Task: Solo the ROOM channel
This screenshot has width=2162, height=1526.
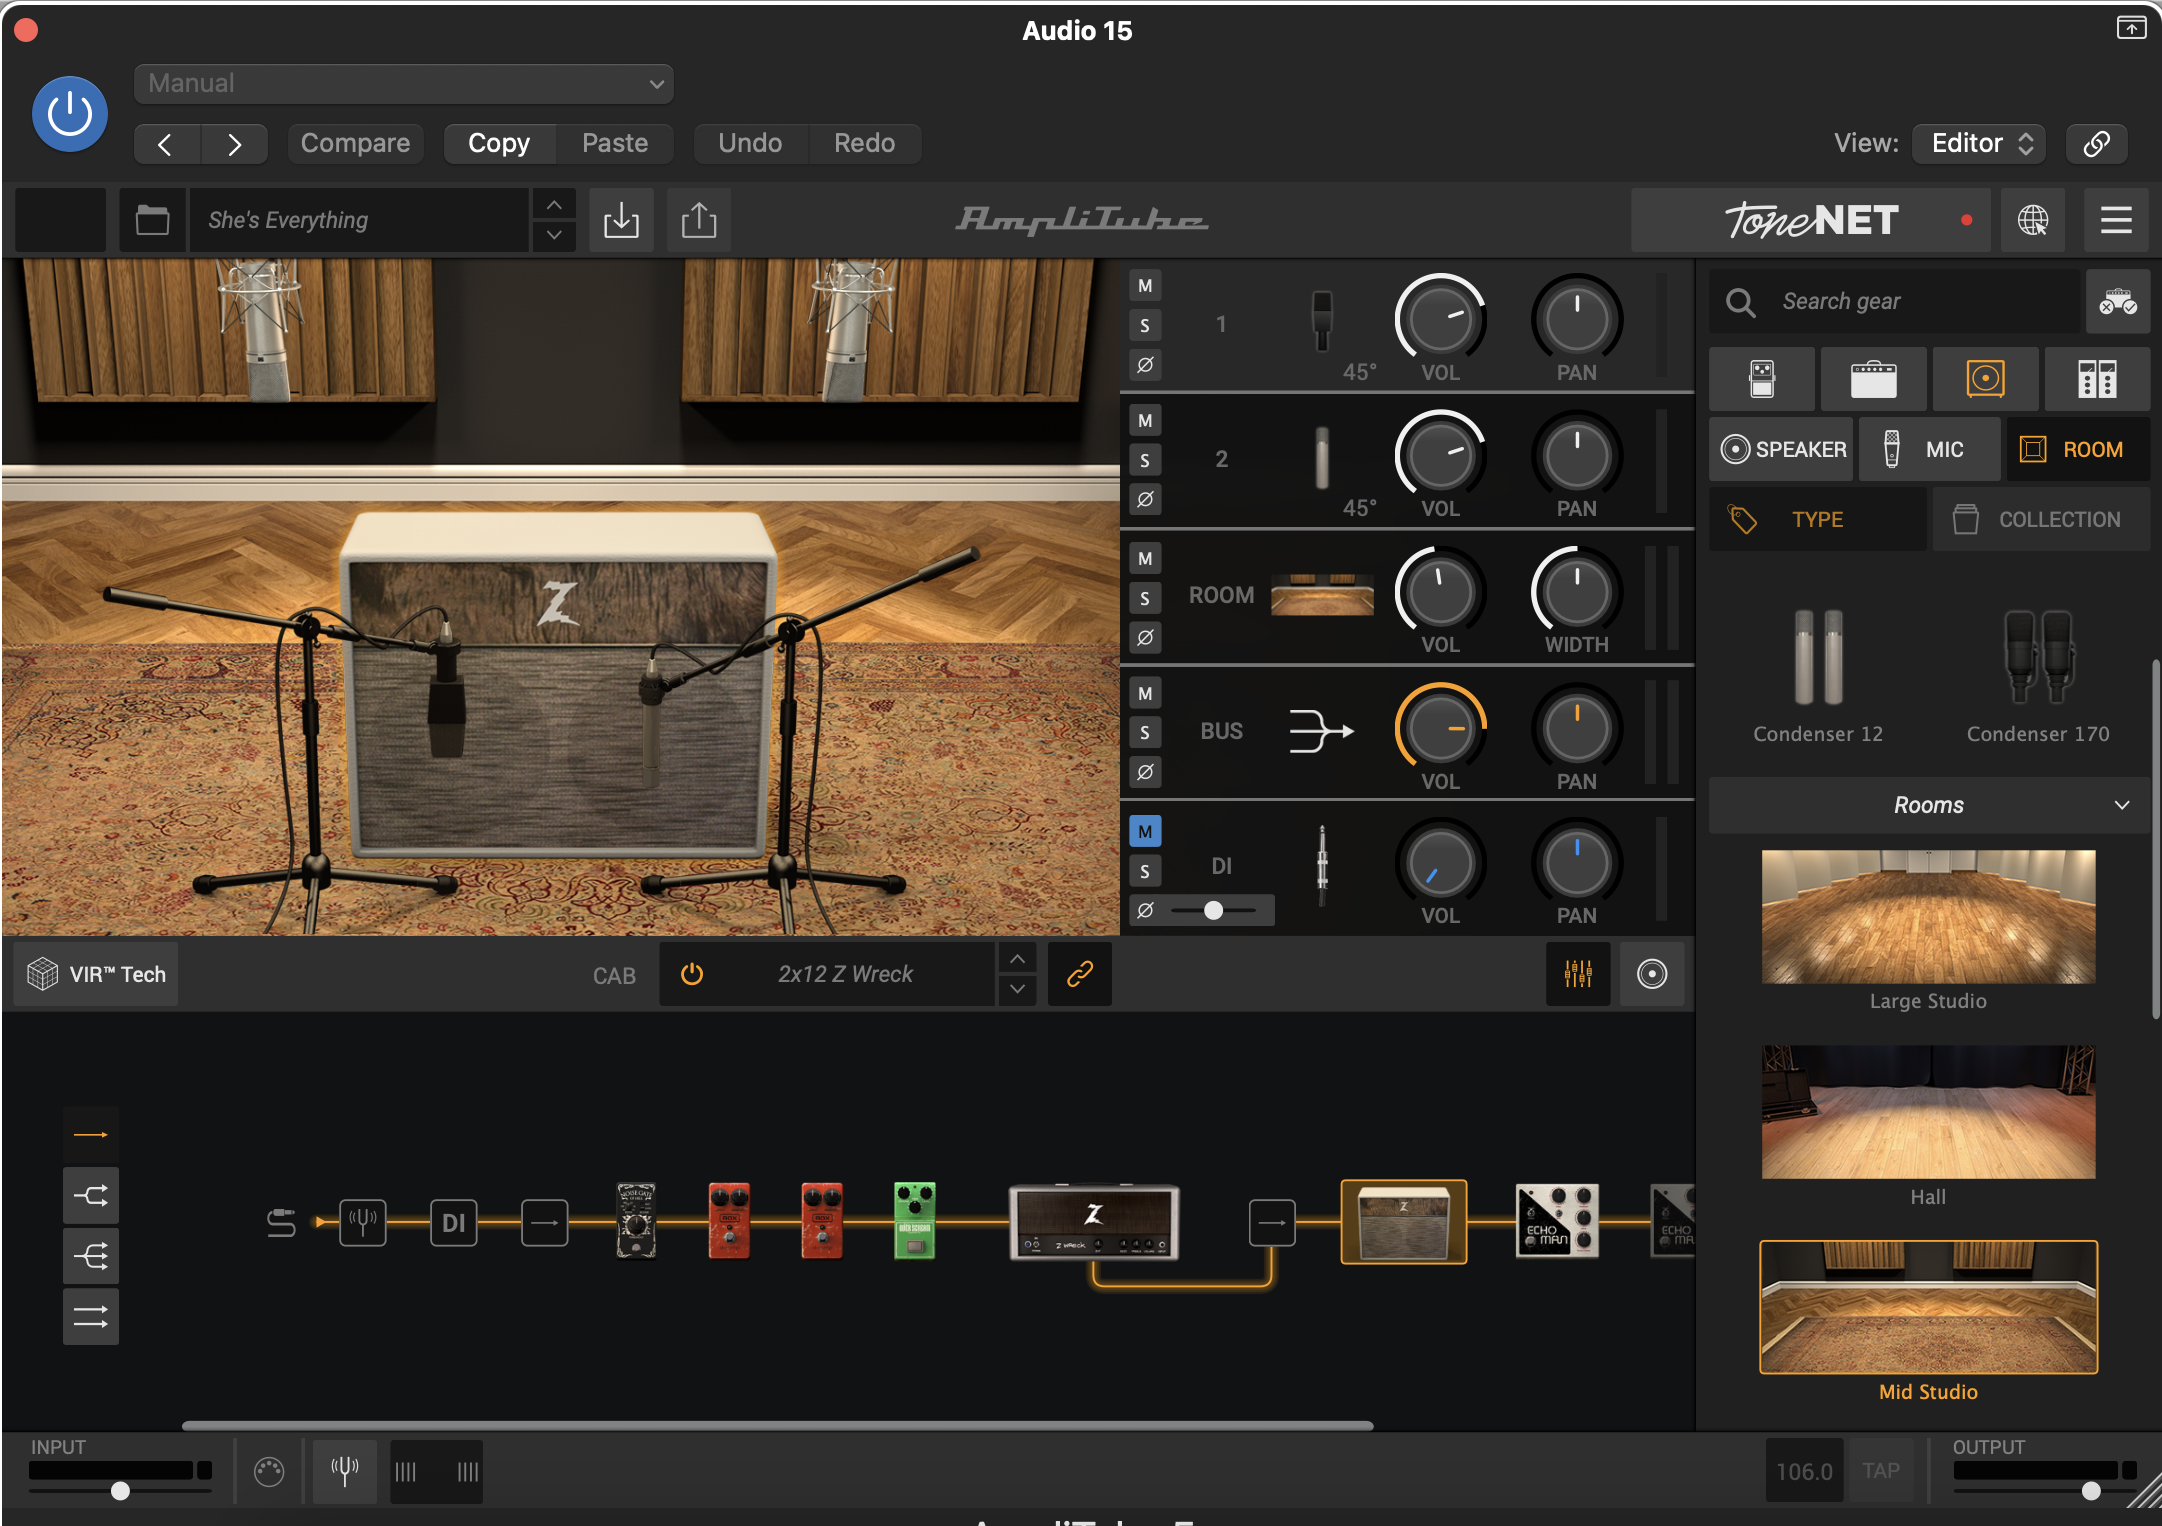Action: click(x=1145, y=598)
